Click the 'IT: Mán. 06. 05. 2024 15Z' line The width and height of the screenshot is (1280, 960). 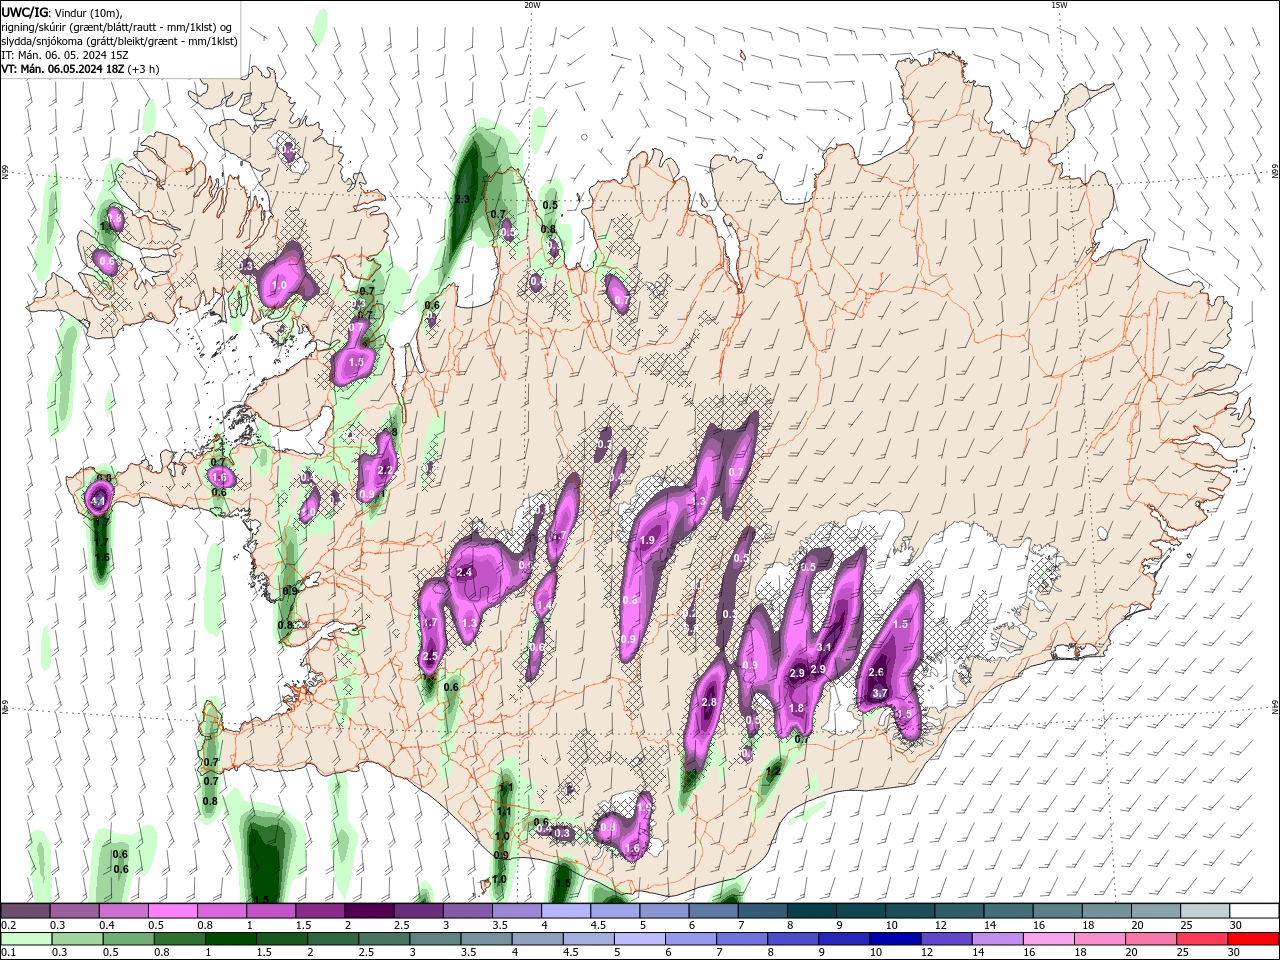click(x=63, y=55)
